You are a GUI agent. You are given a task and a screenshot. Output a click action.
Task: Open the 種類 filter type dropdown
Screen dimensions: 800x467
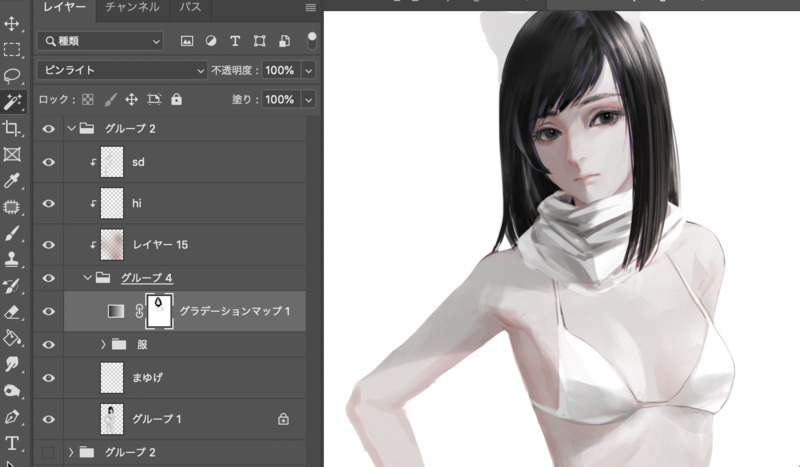coord(100,41)
